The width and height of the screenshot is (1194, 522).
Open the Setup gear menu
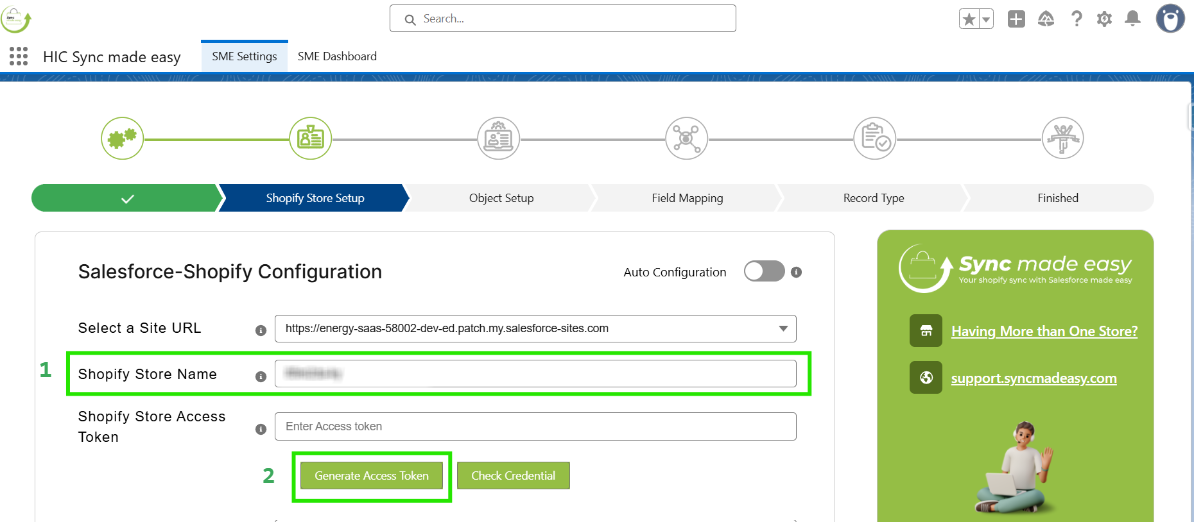(1104, 19)
